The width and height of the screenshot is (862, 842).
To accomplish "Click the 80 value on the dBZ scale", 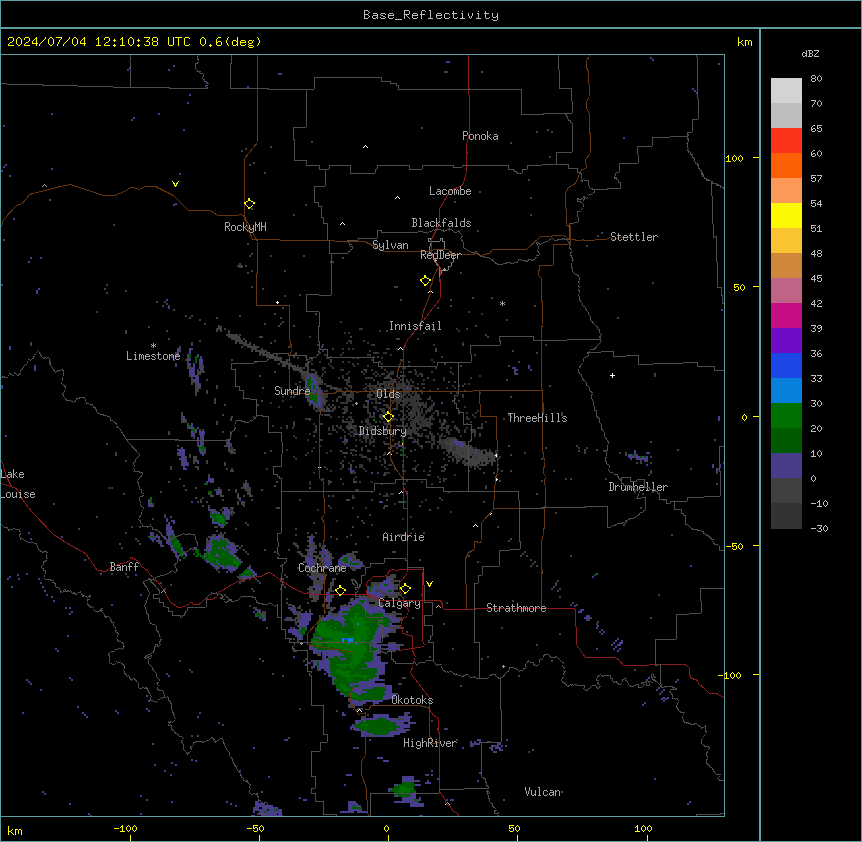I will point(816,79).
